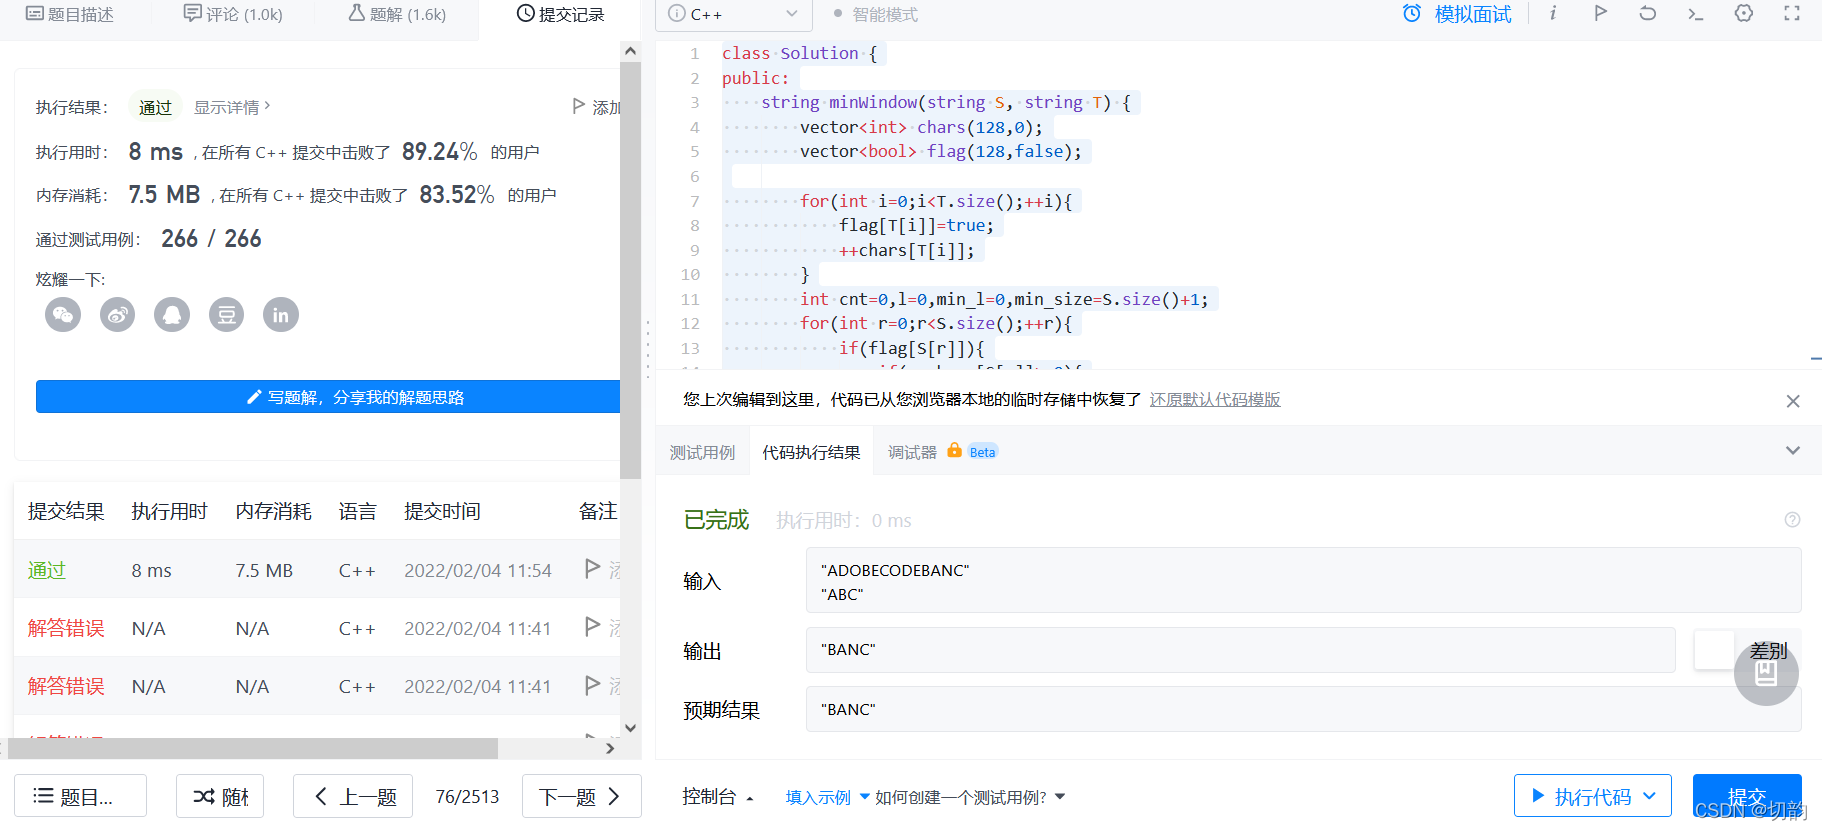
Task: Open 填入示例 dropdown
Action: [827, 797]
